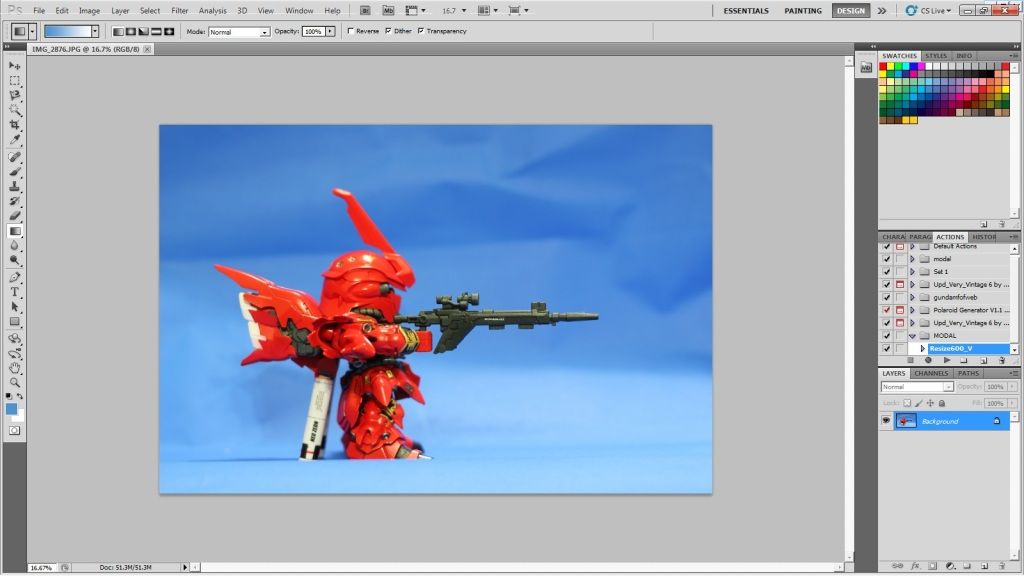The image size is (1024, 576).
Task: Click the foreground color swatch in toolbox
Action: pos(11,409)
